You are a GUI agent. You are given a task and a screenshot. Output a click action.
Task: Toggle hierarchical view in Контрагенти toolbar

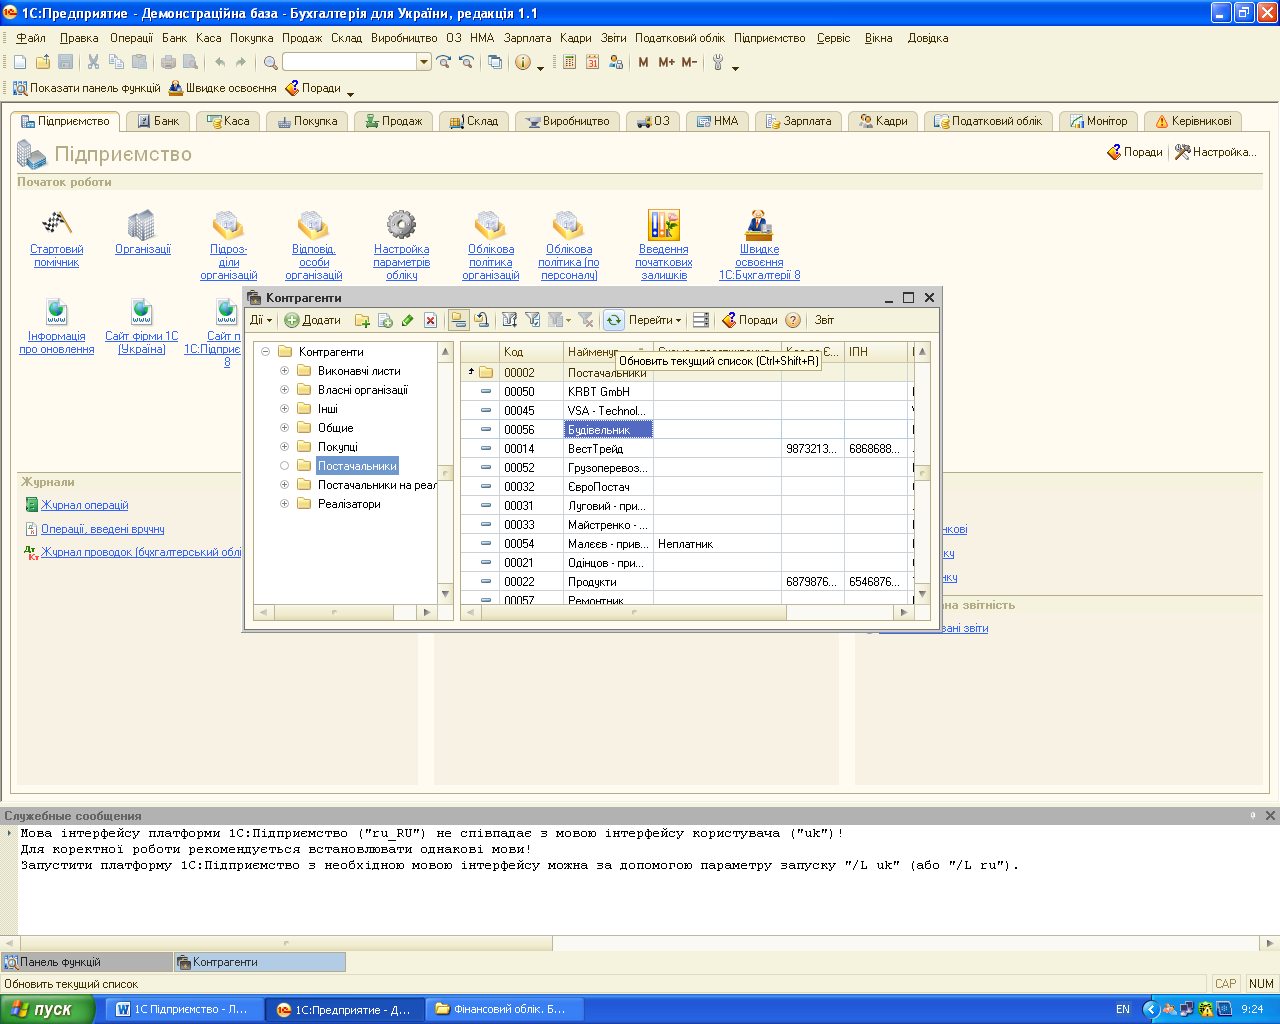(458, 320)
